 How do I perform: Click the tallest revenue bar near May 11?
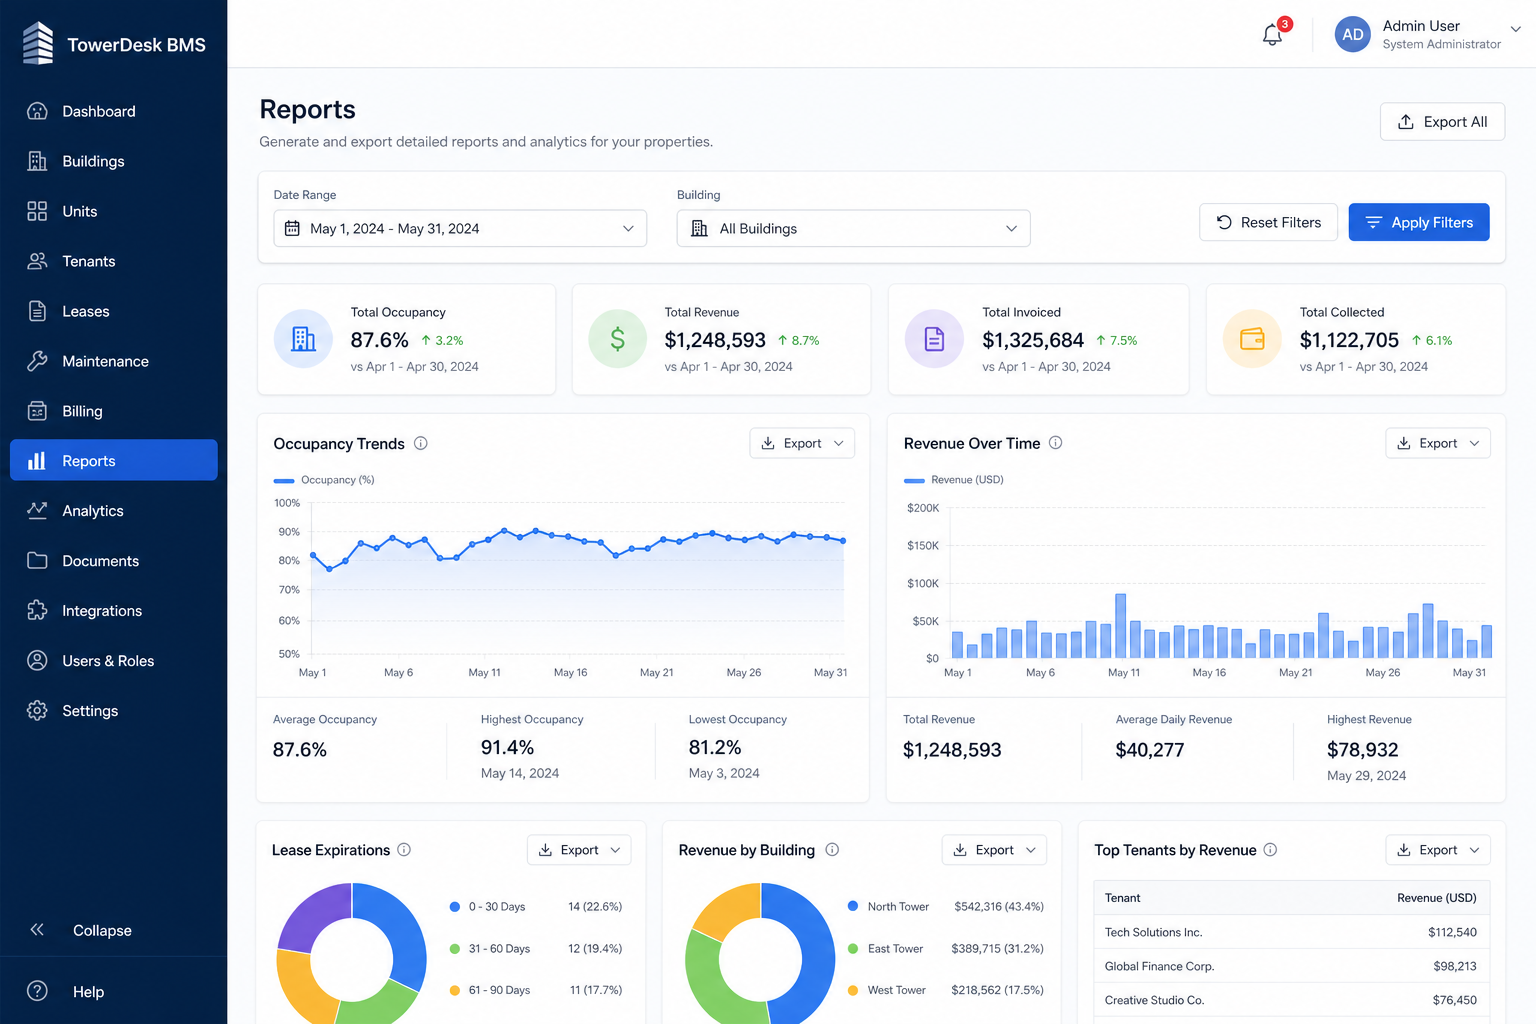(x=1120, y=625)
